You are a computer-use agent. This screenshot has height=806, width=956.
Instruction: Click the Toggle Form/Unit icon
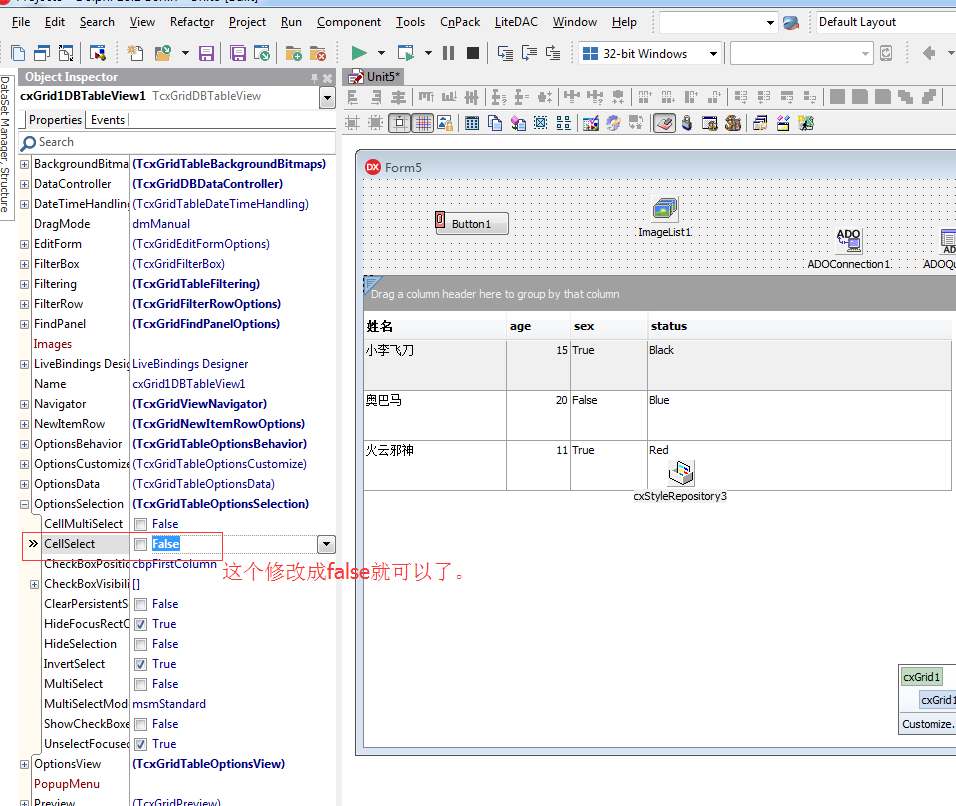pos(66,53)
